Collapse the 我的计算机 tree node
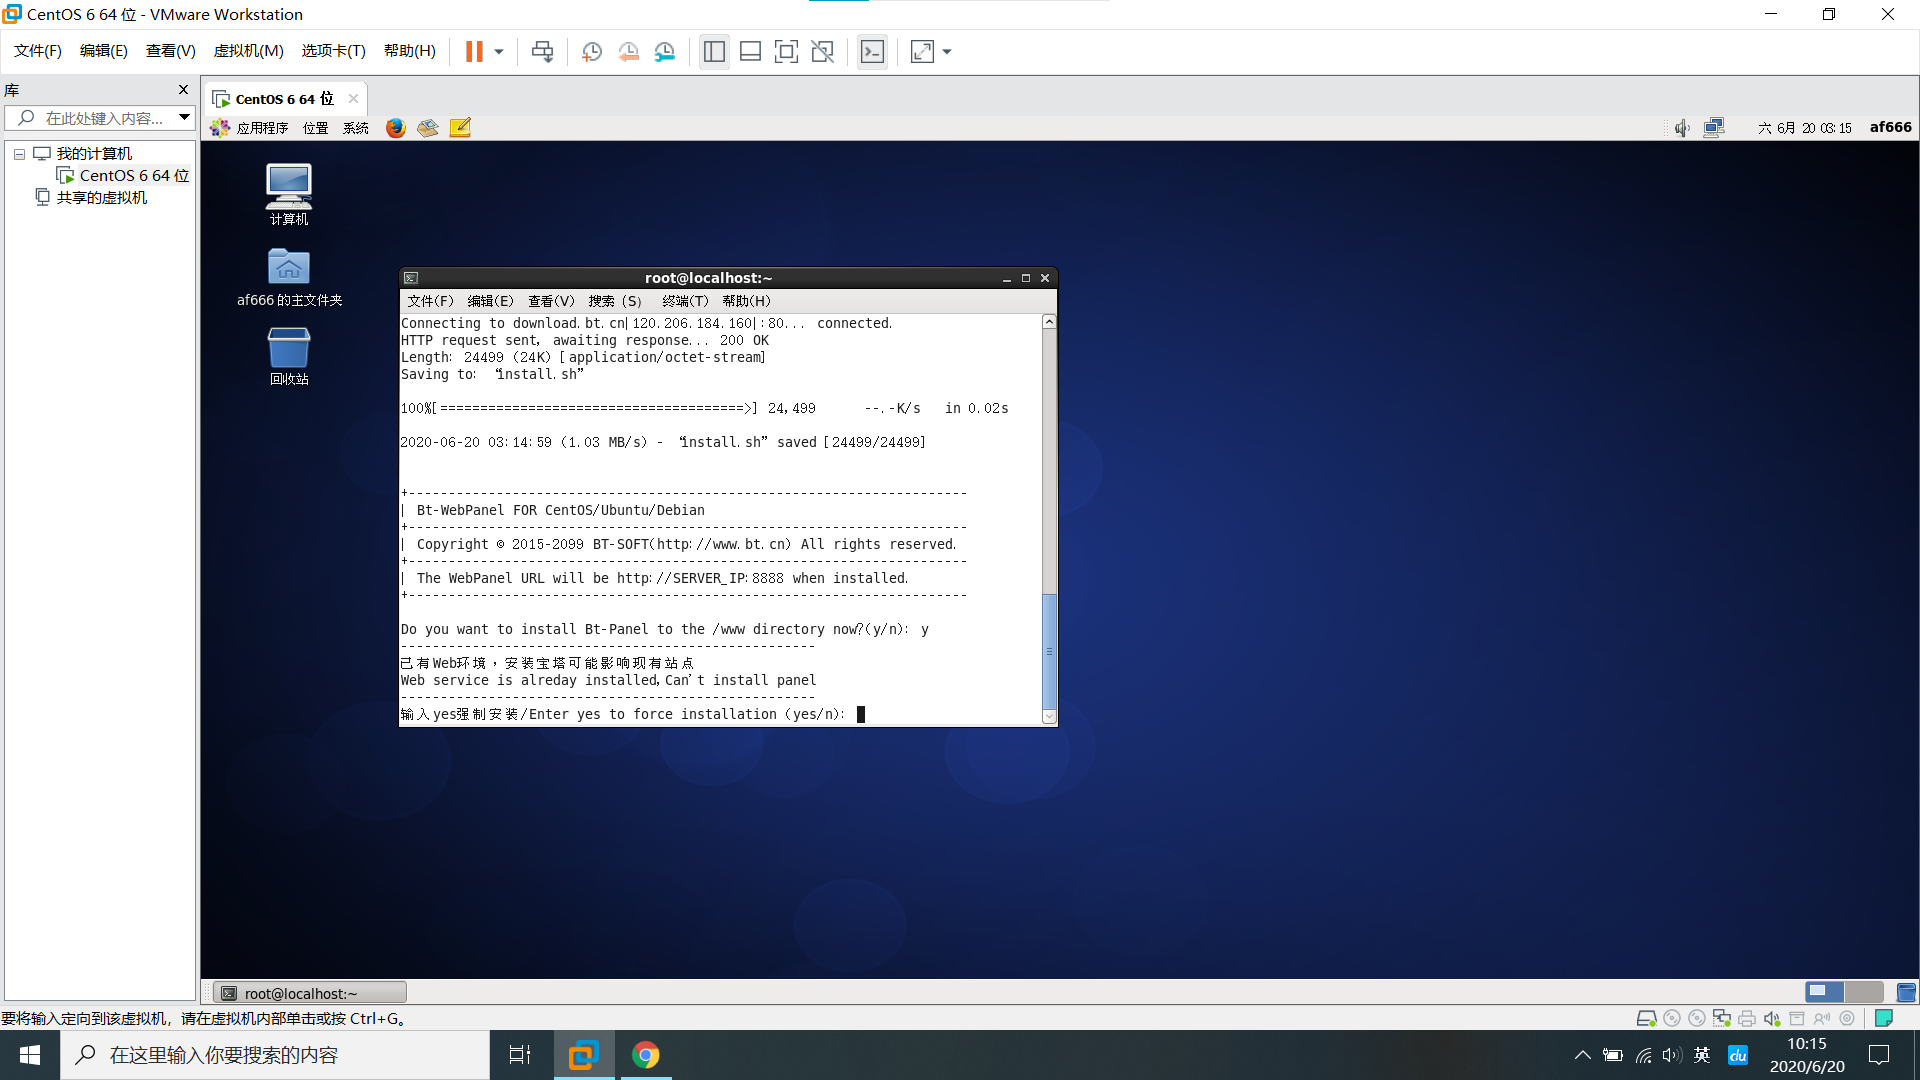 (19, 154)
